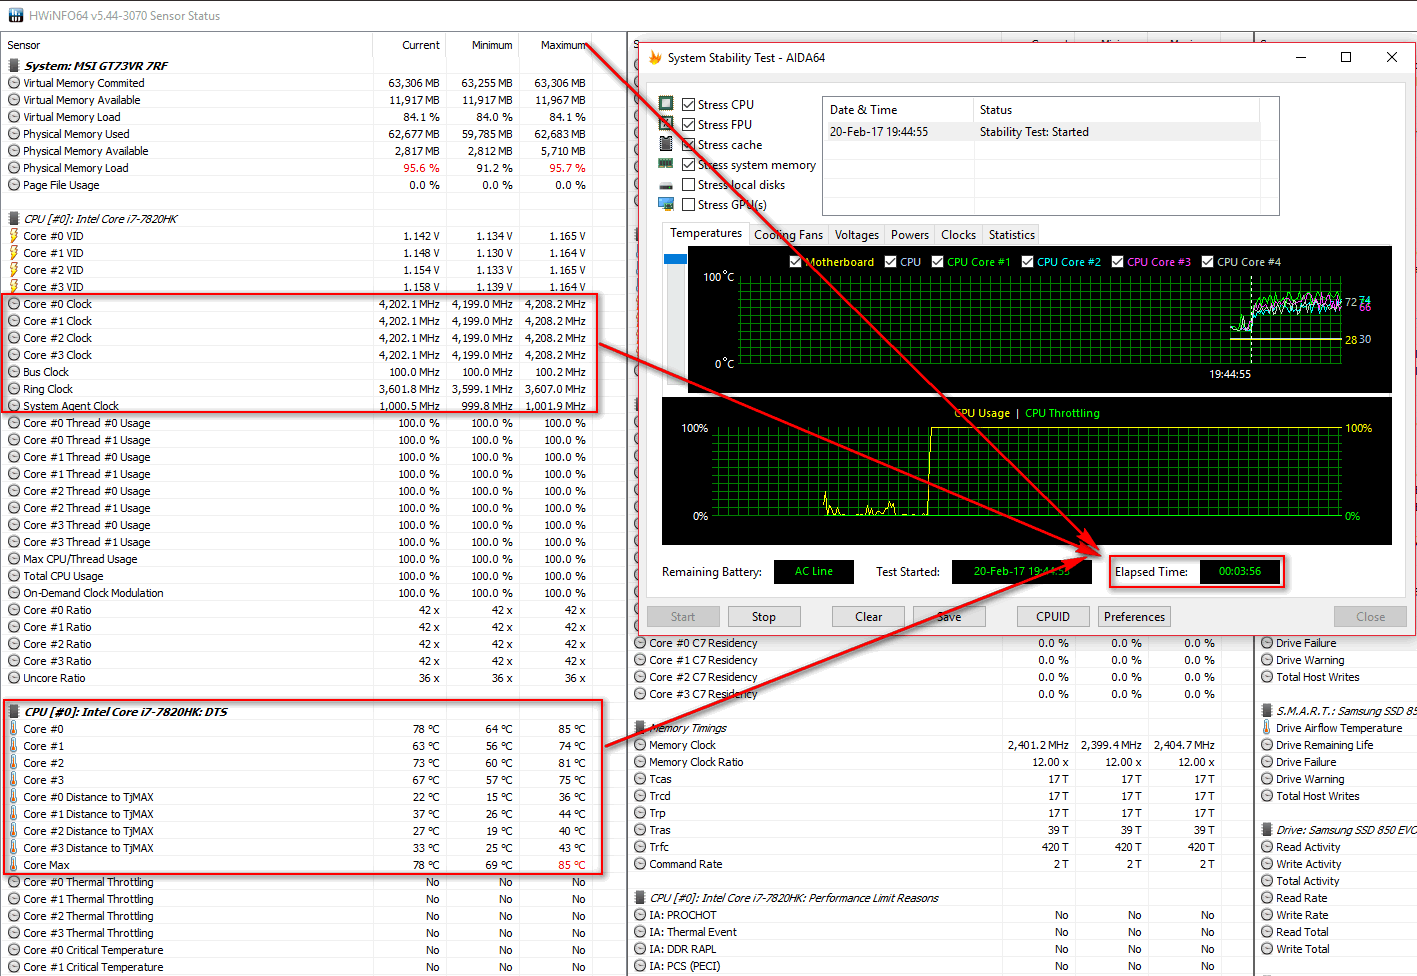
Task: Select the 'Physical Memory Load' sensor row
Action: 297,168
